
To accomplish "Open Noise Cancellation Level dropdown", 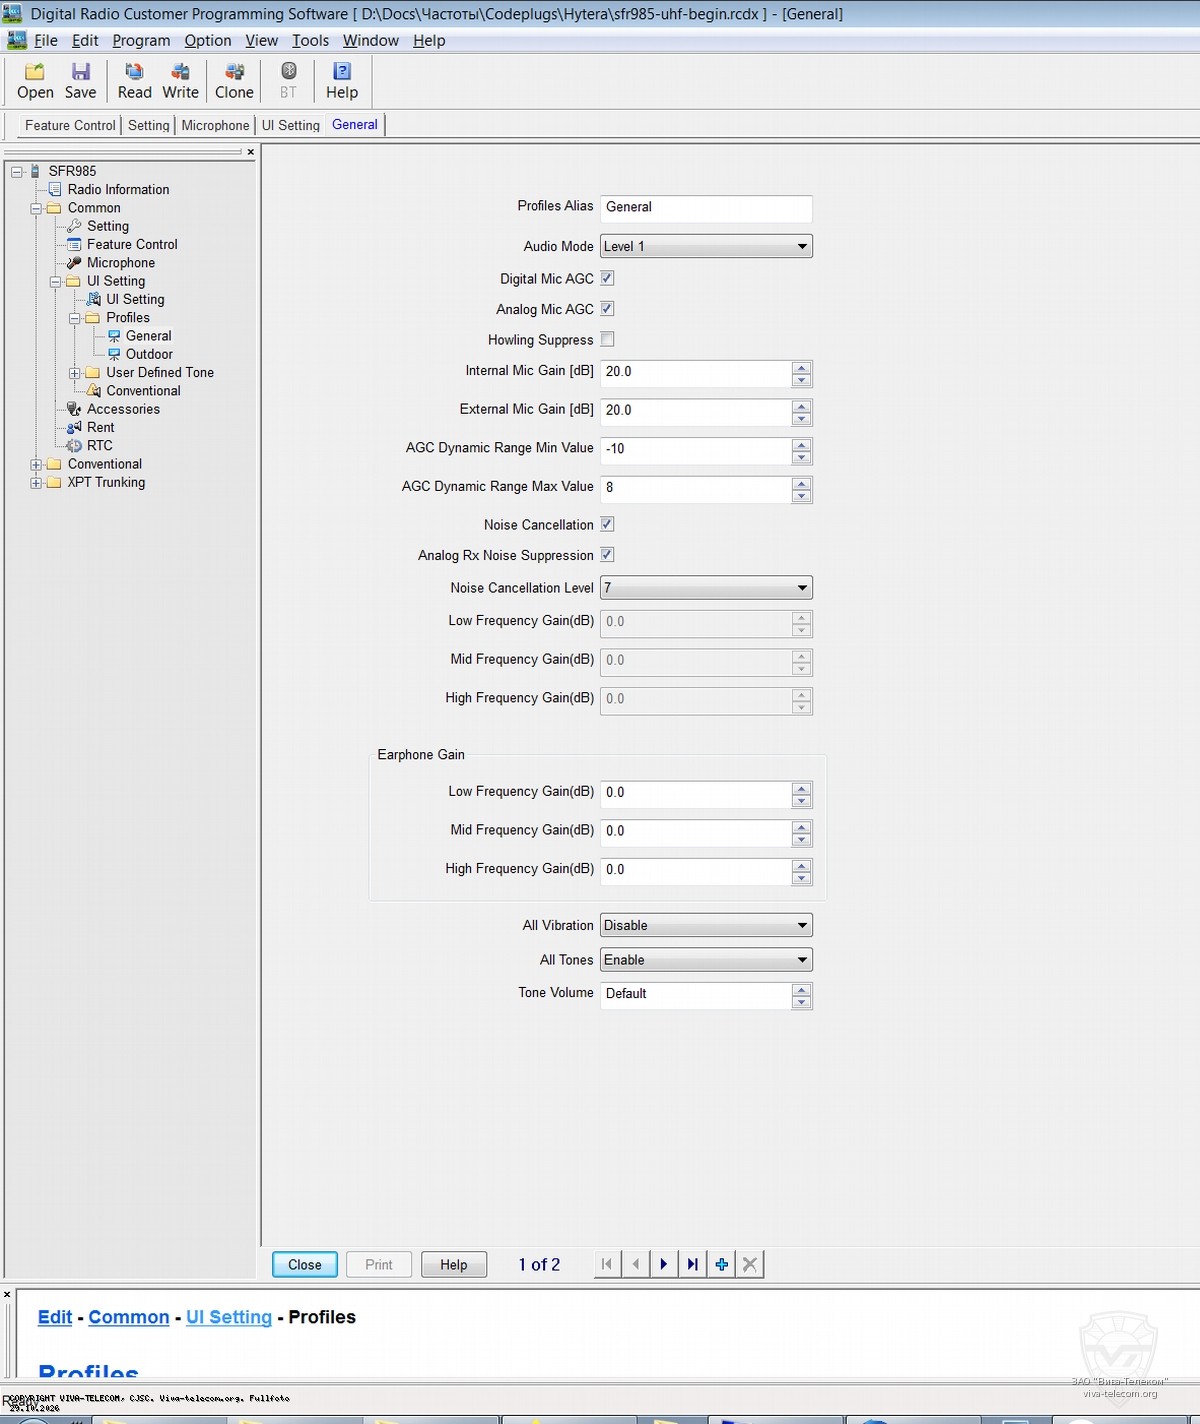I will 706,588.
